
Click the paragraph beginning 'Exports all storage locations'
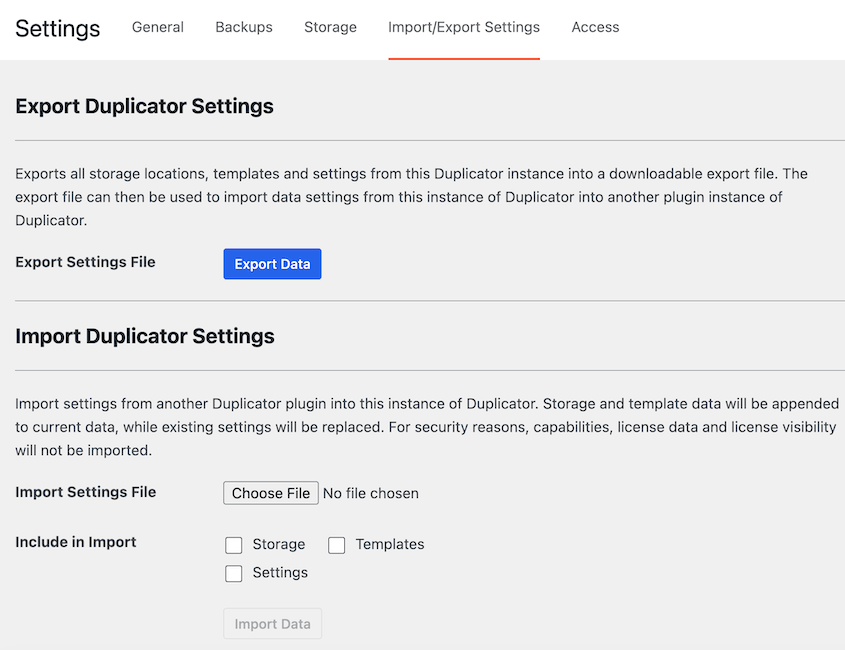pos(411,197)
